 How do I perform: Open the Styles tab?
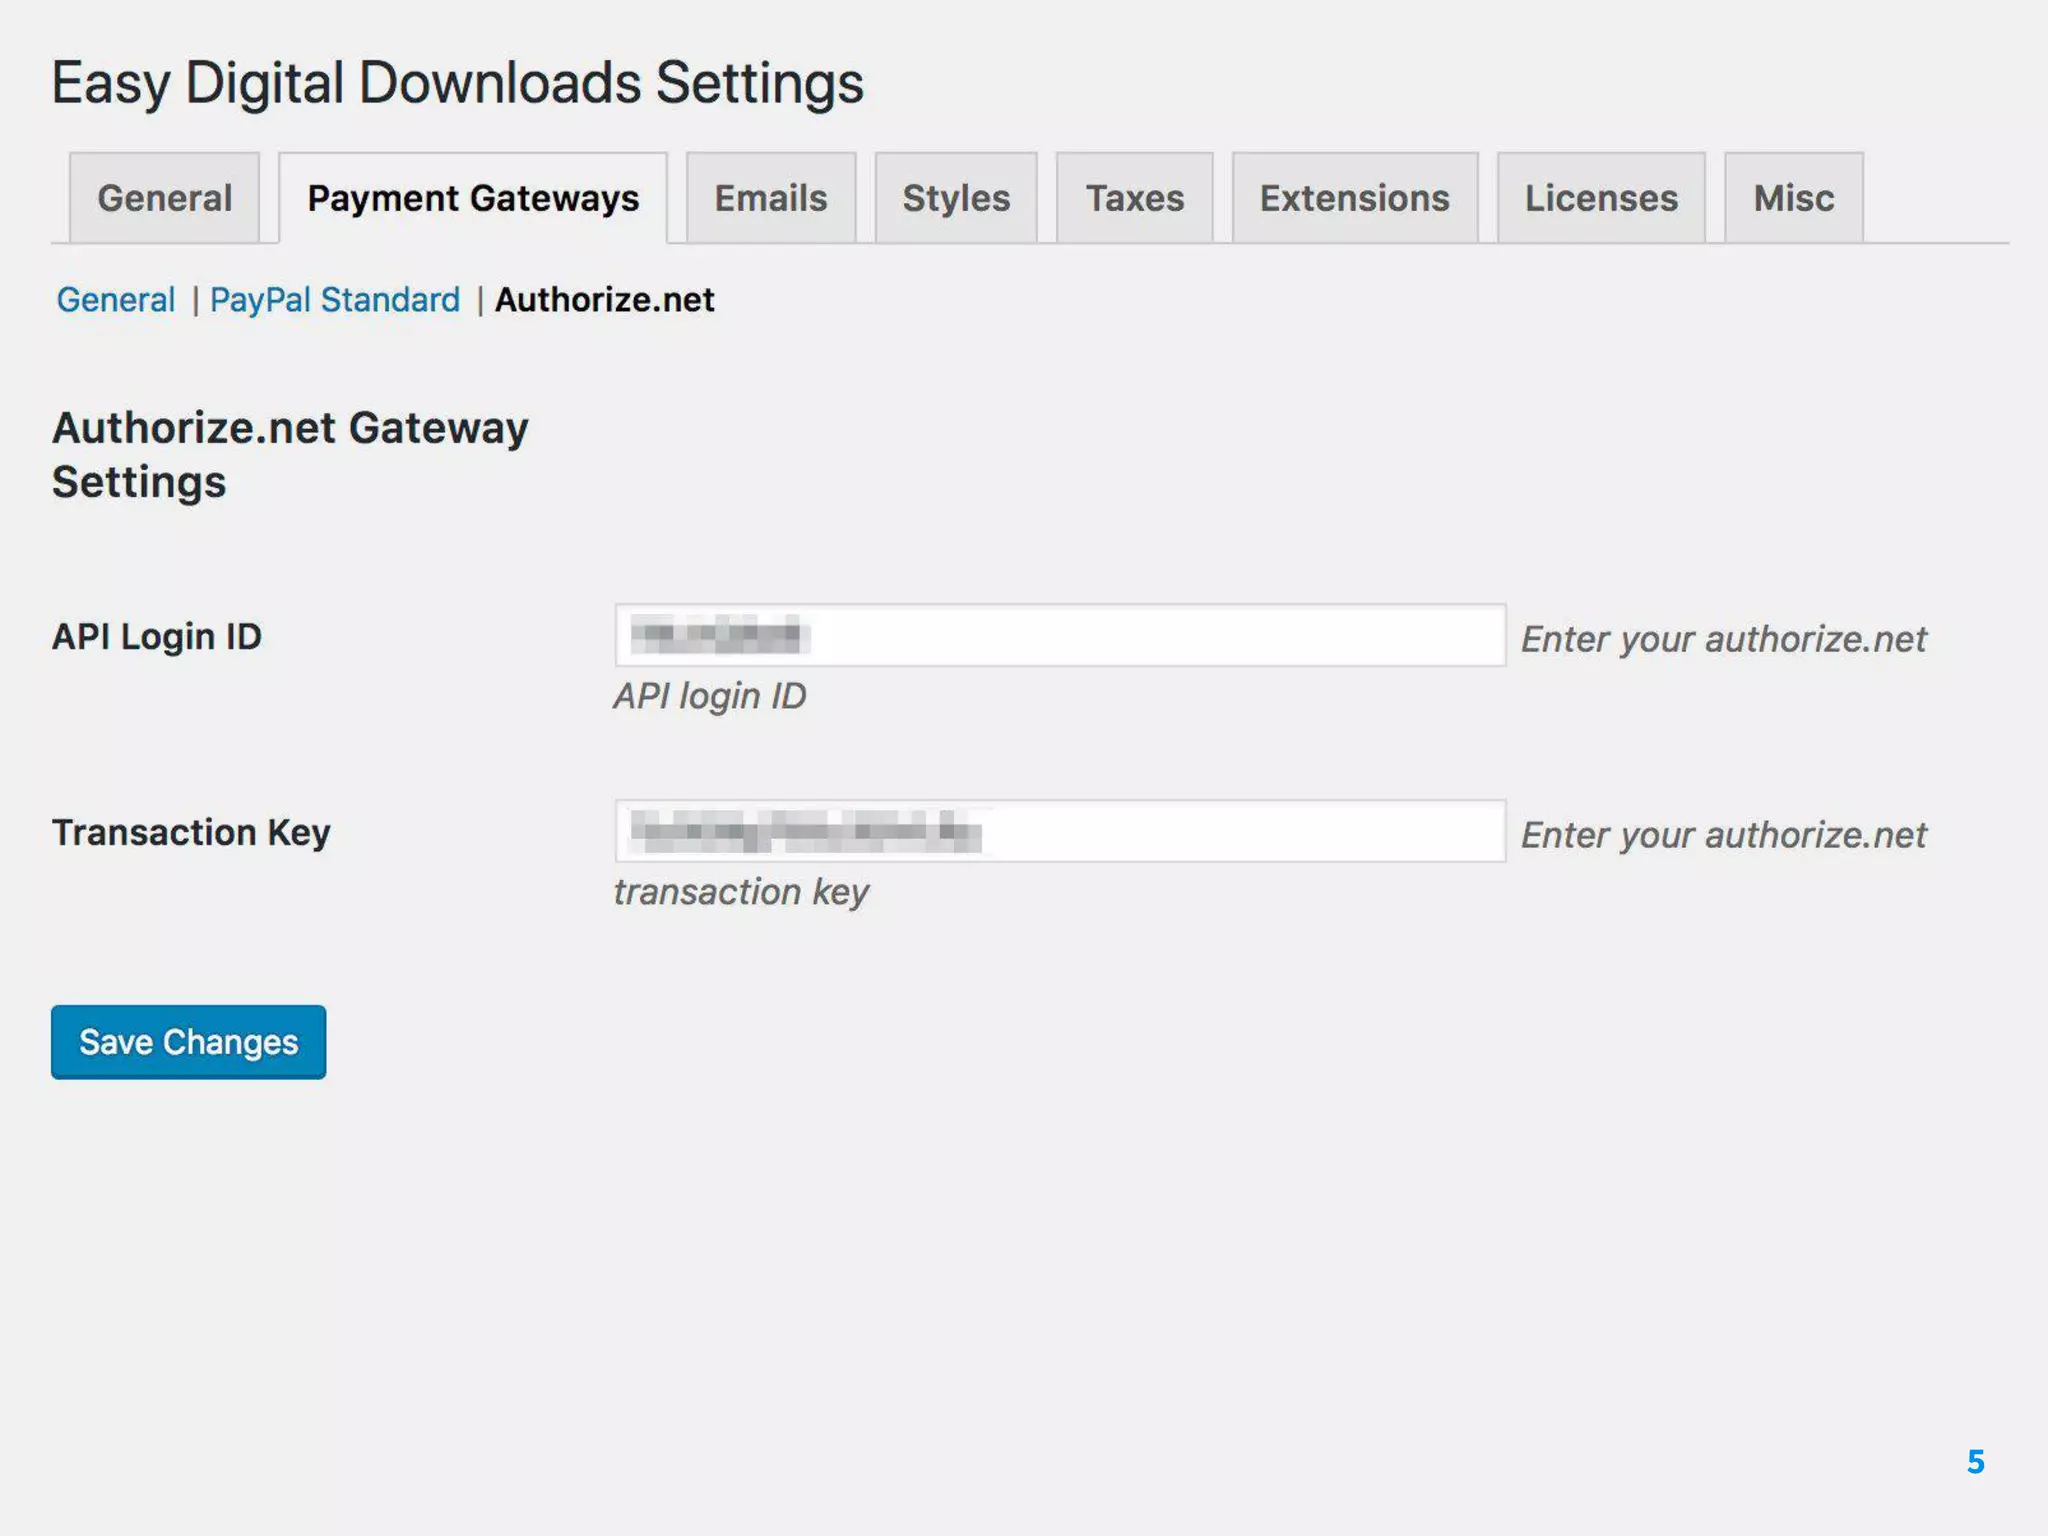pos(956,198)
